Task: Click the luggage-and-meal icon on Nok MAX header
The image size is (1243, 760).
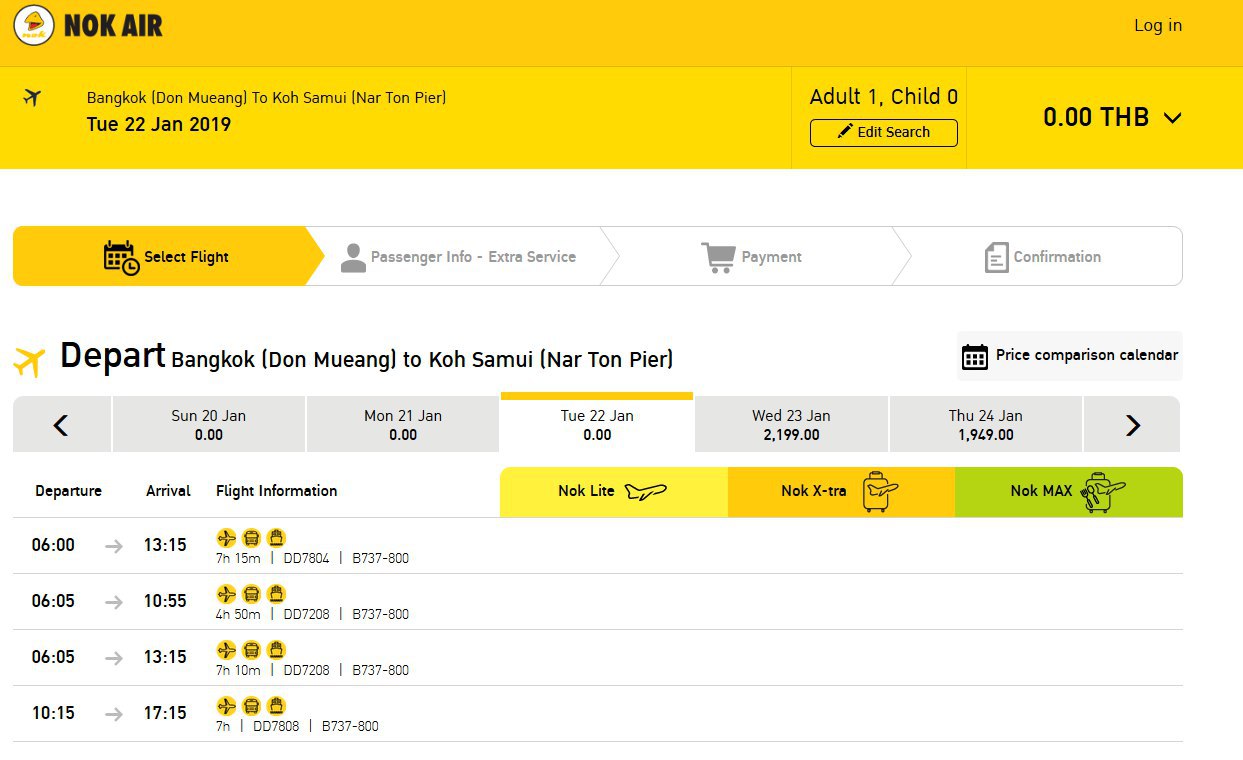Action: [x=1104, y=491]
